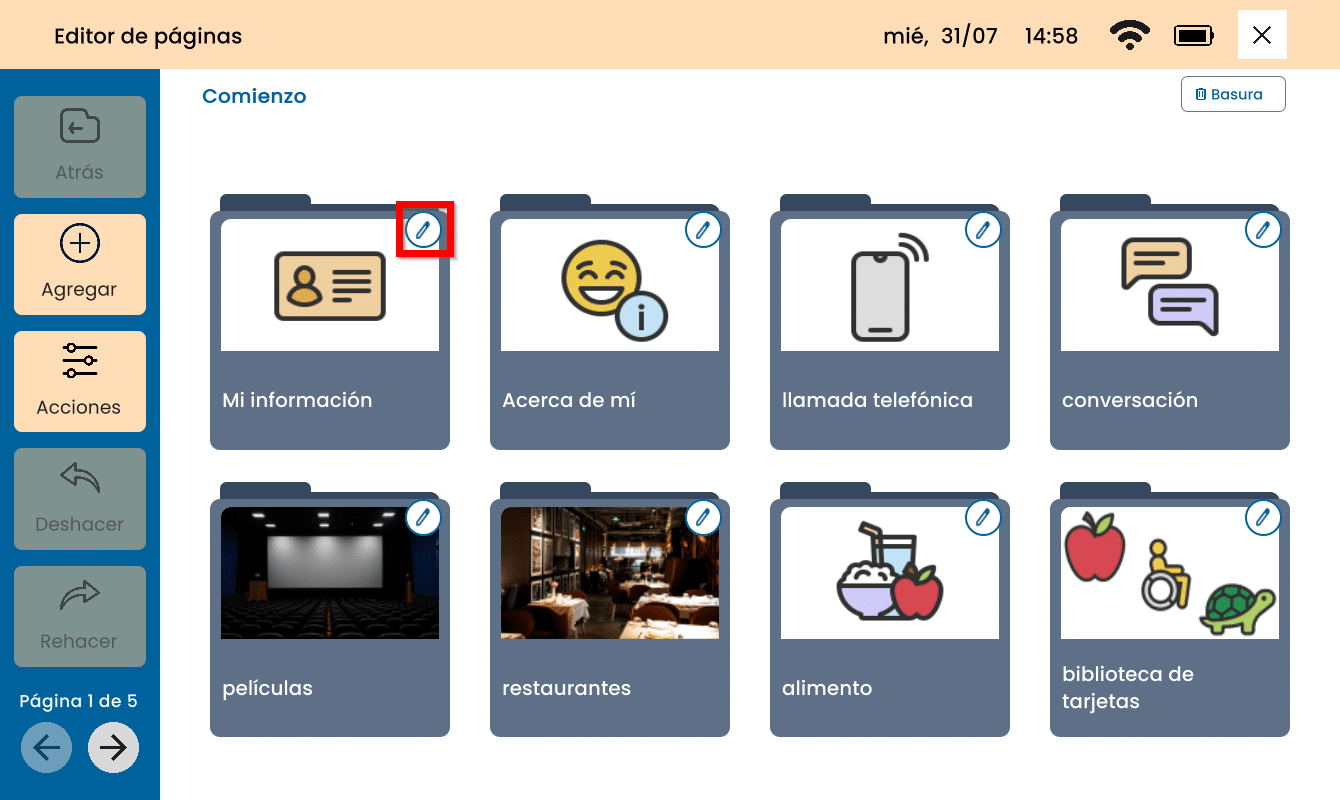Select the restaurantes folder photo
The image size is (1340, 800).
609,573
